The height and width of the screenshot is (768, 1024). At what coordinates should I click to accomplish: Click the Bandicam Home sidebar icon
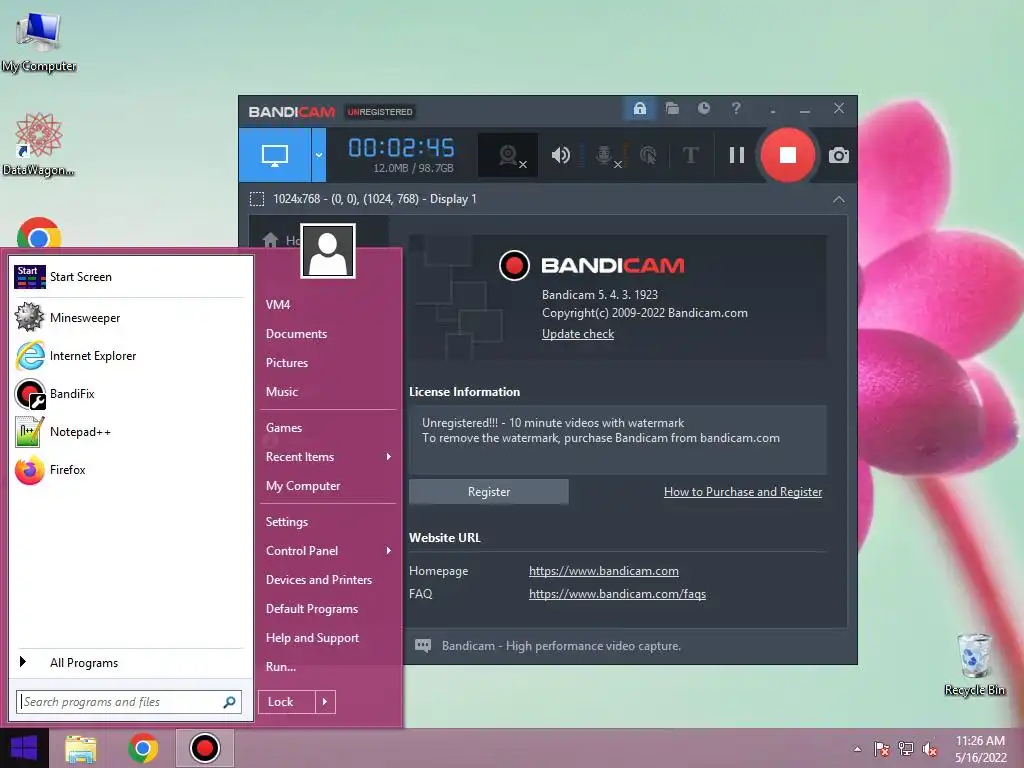(270, 240)
